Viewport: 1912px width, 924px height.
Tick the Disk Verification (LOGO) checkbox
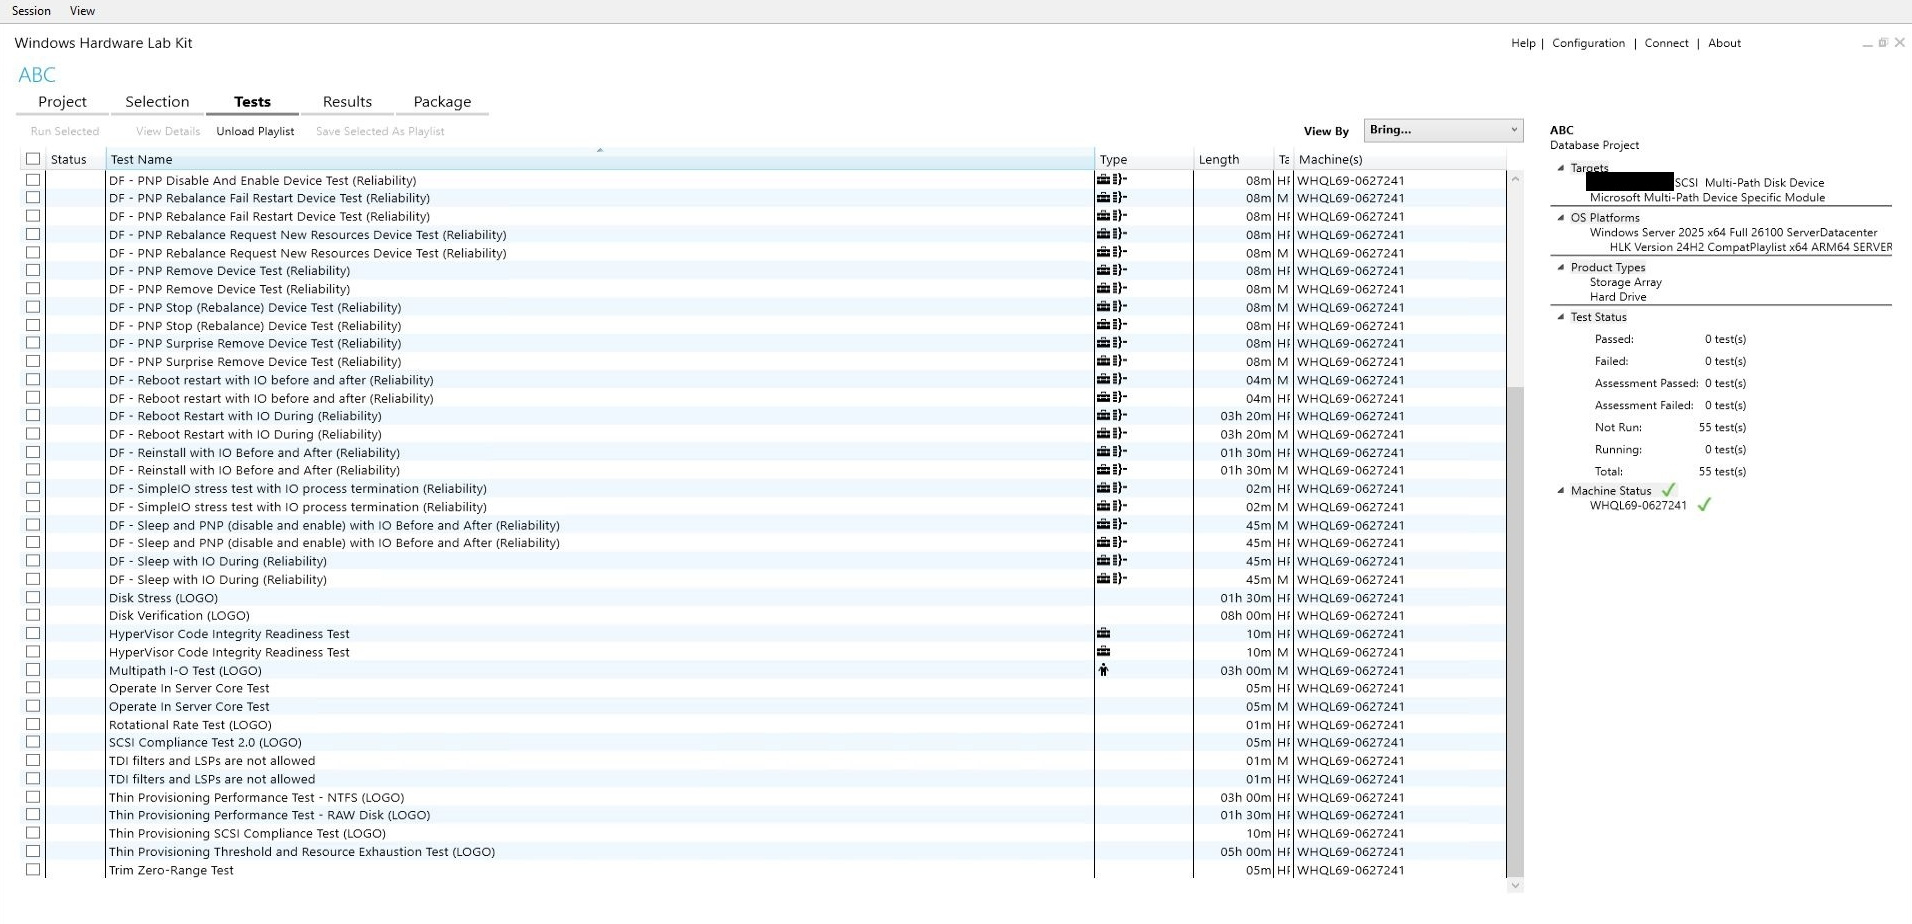point(33,615)
